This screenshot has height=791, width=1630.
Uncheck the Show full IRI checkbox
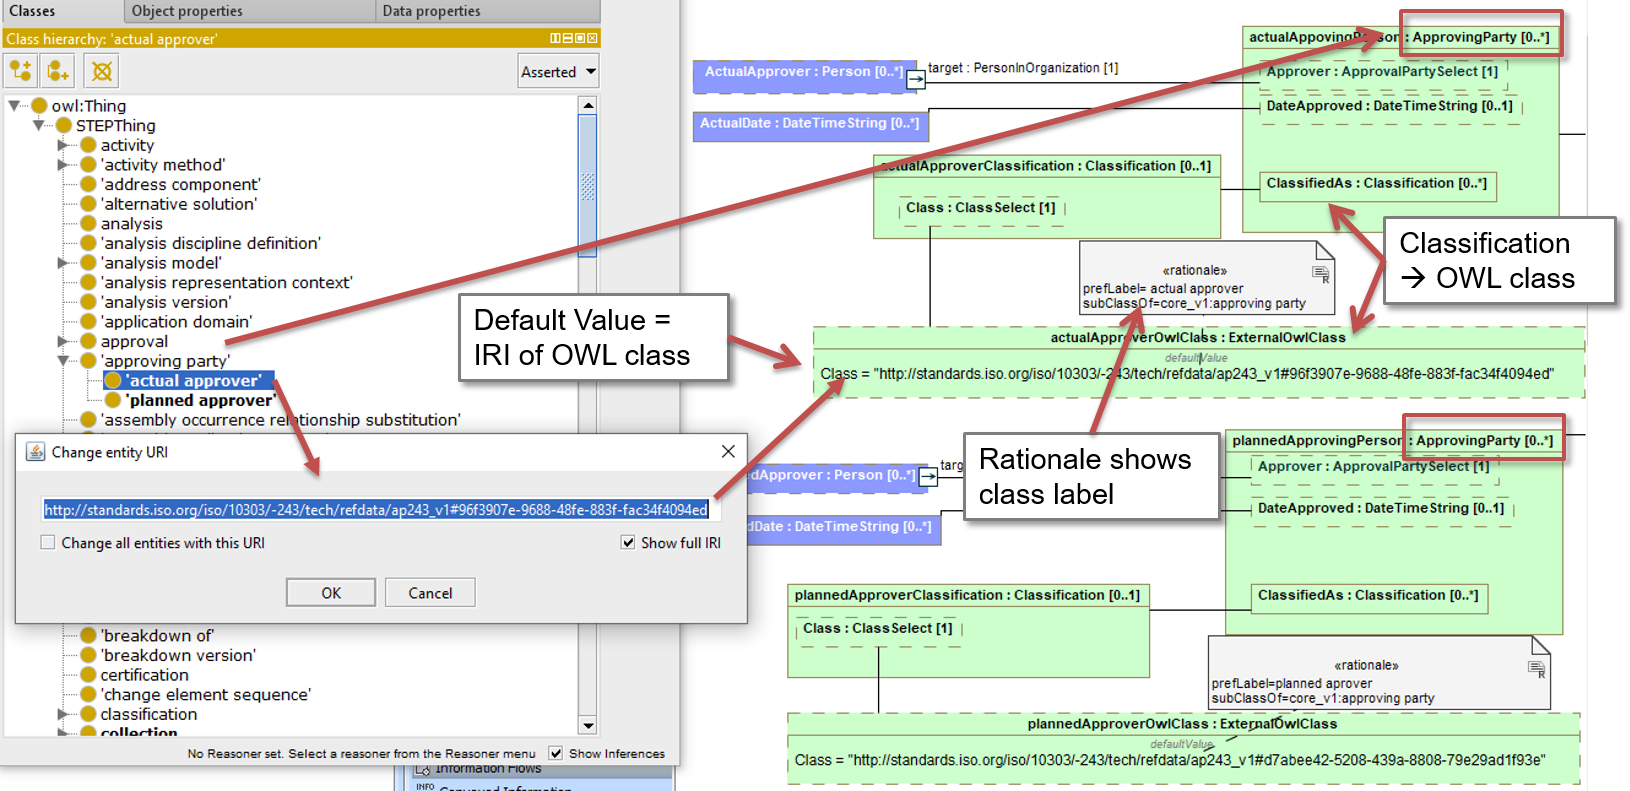[628, 542]
